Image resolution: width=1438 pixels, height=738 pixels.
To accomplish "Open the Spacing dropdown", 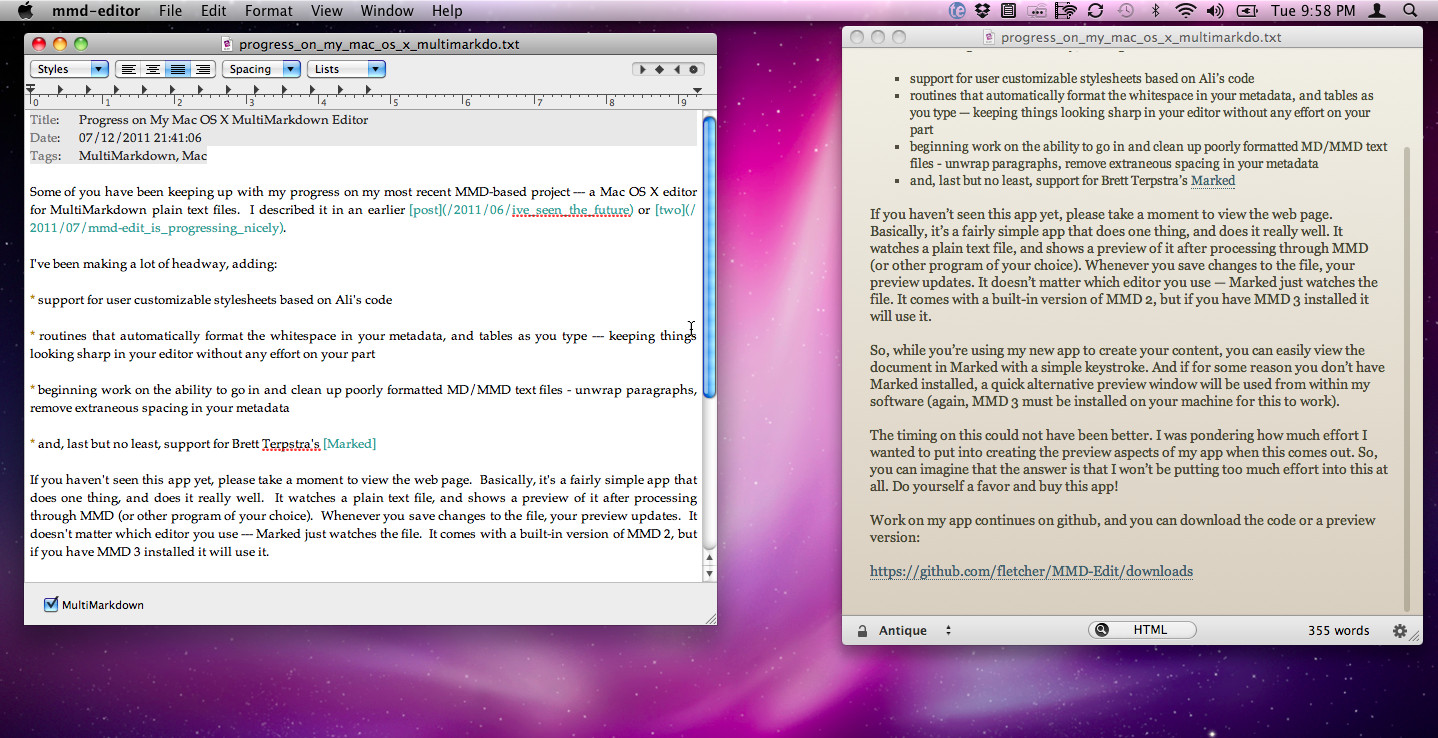I will coord(261,69).
